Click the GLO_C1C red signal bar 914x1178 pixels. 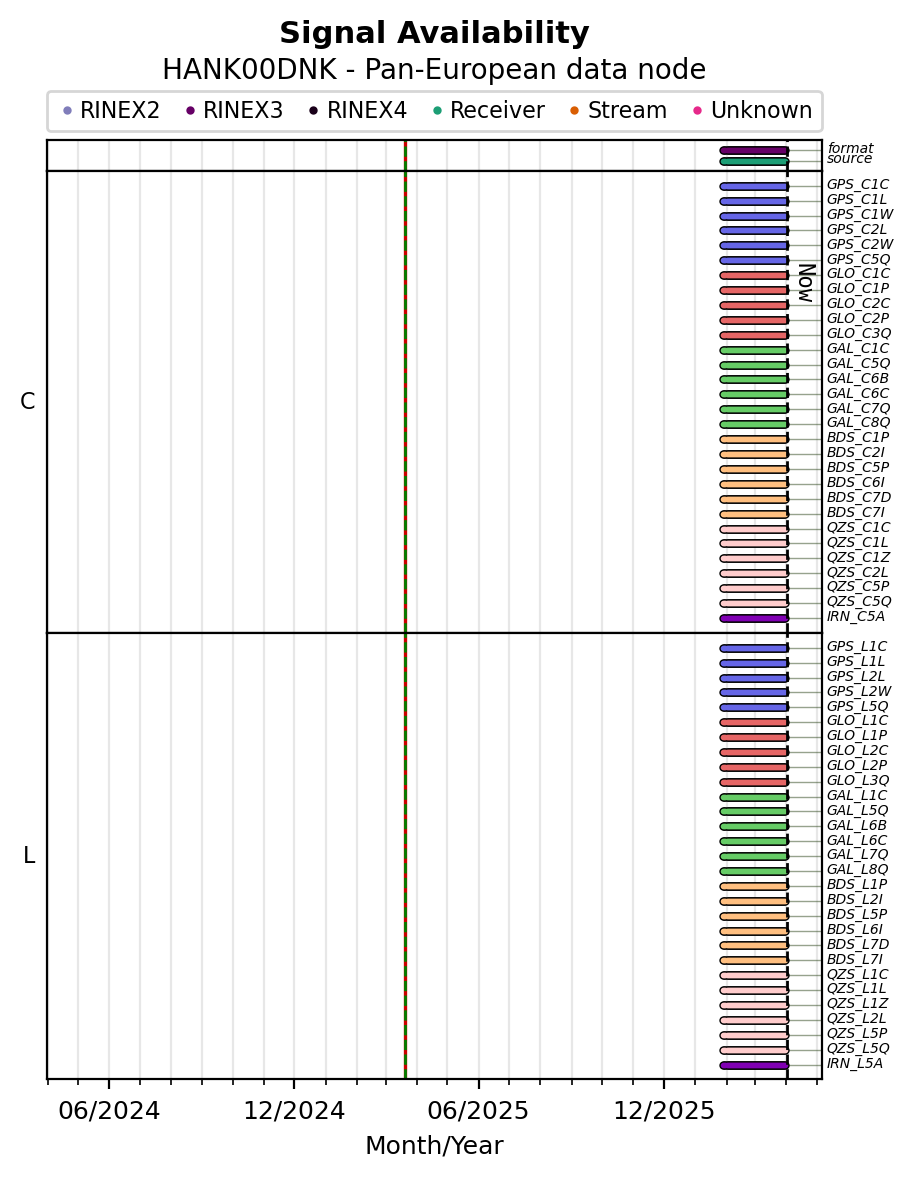pyautogui.click(x=754, y=275)
